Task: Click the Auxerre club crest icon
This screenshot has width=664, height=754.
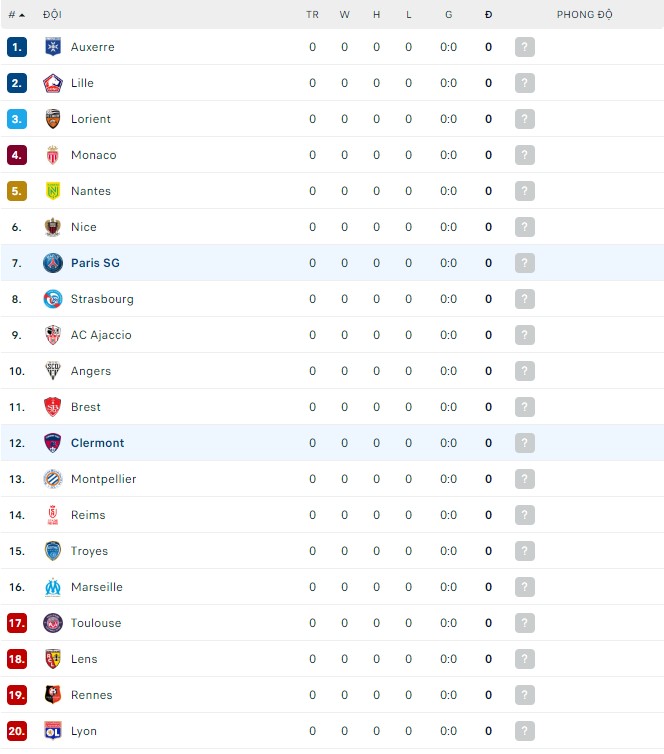Action: click(x=53, y=47)
